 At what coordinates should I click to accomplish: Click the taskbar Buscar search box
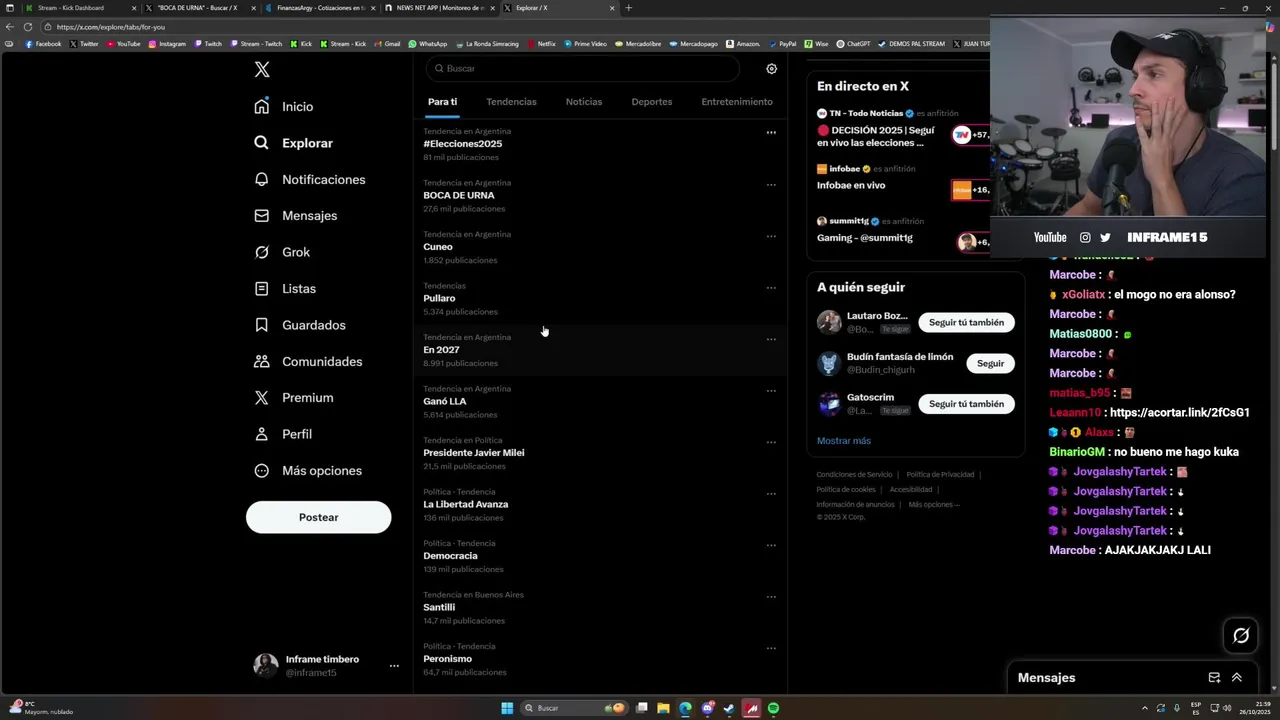[x=573, y=708]
